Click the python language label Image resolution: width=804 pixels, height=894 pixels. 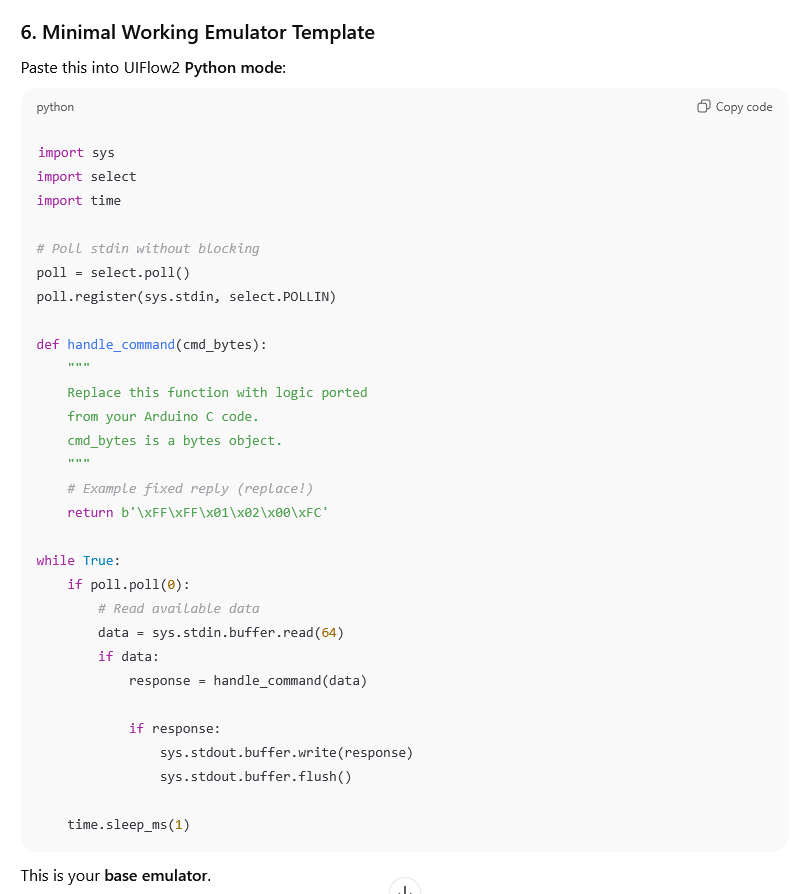(55, 107)
